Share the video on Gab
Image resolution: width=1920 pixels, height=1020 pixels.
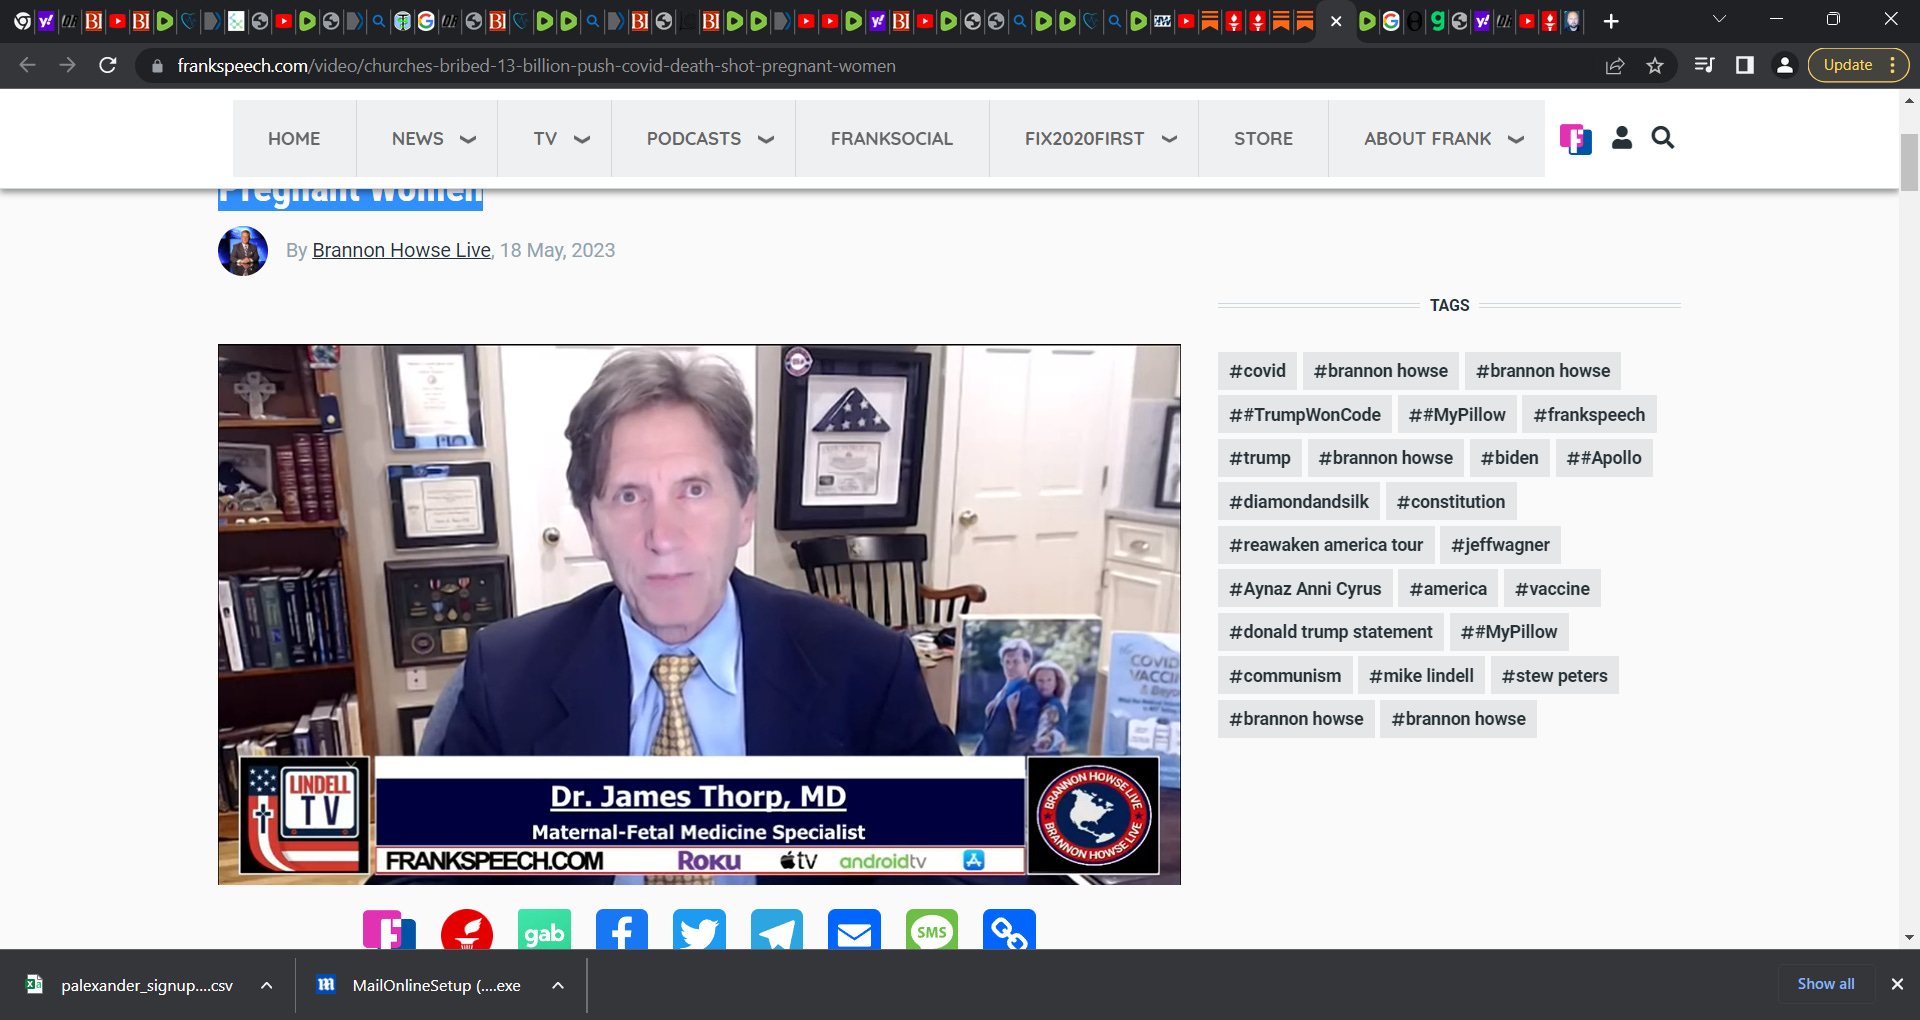pos(544,934)
